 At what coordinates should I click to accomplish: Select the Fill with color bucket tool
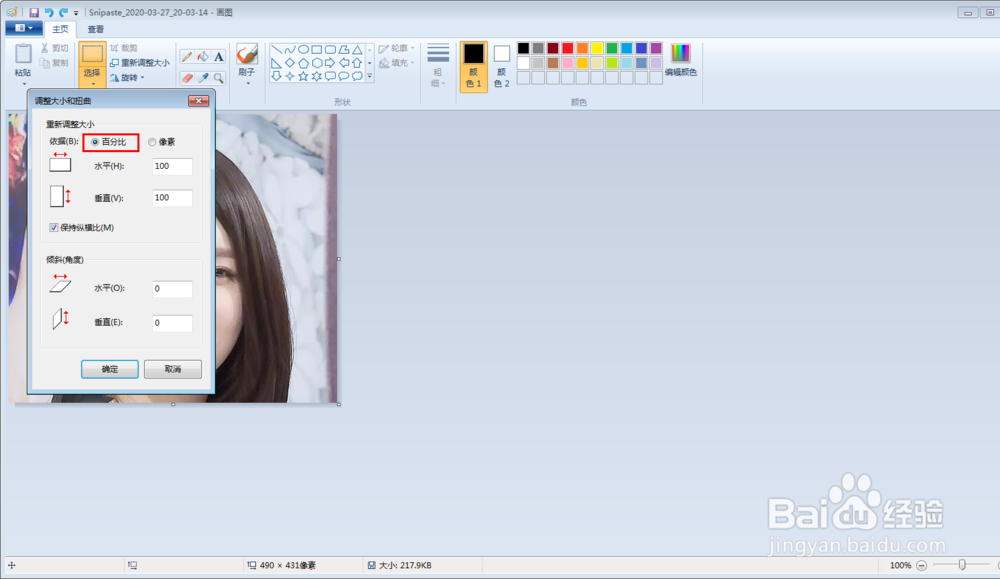tap(203, 57)
